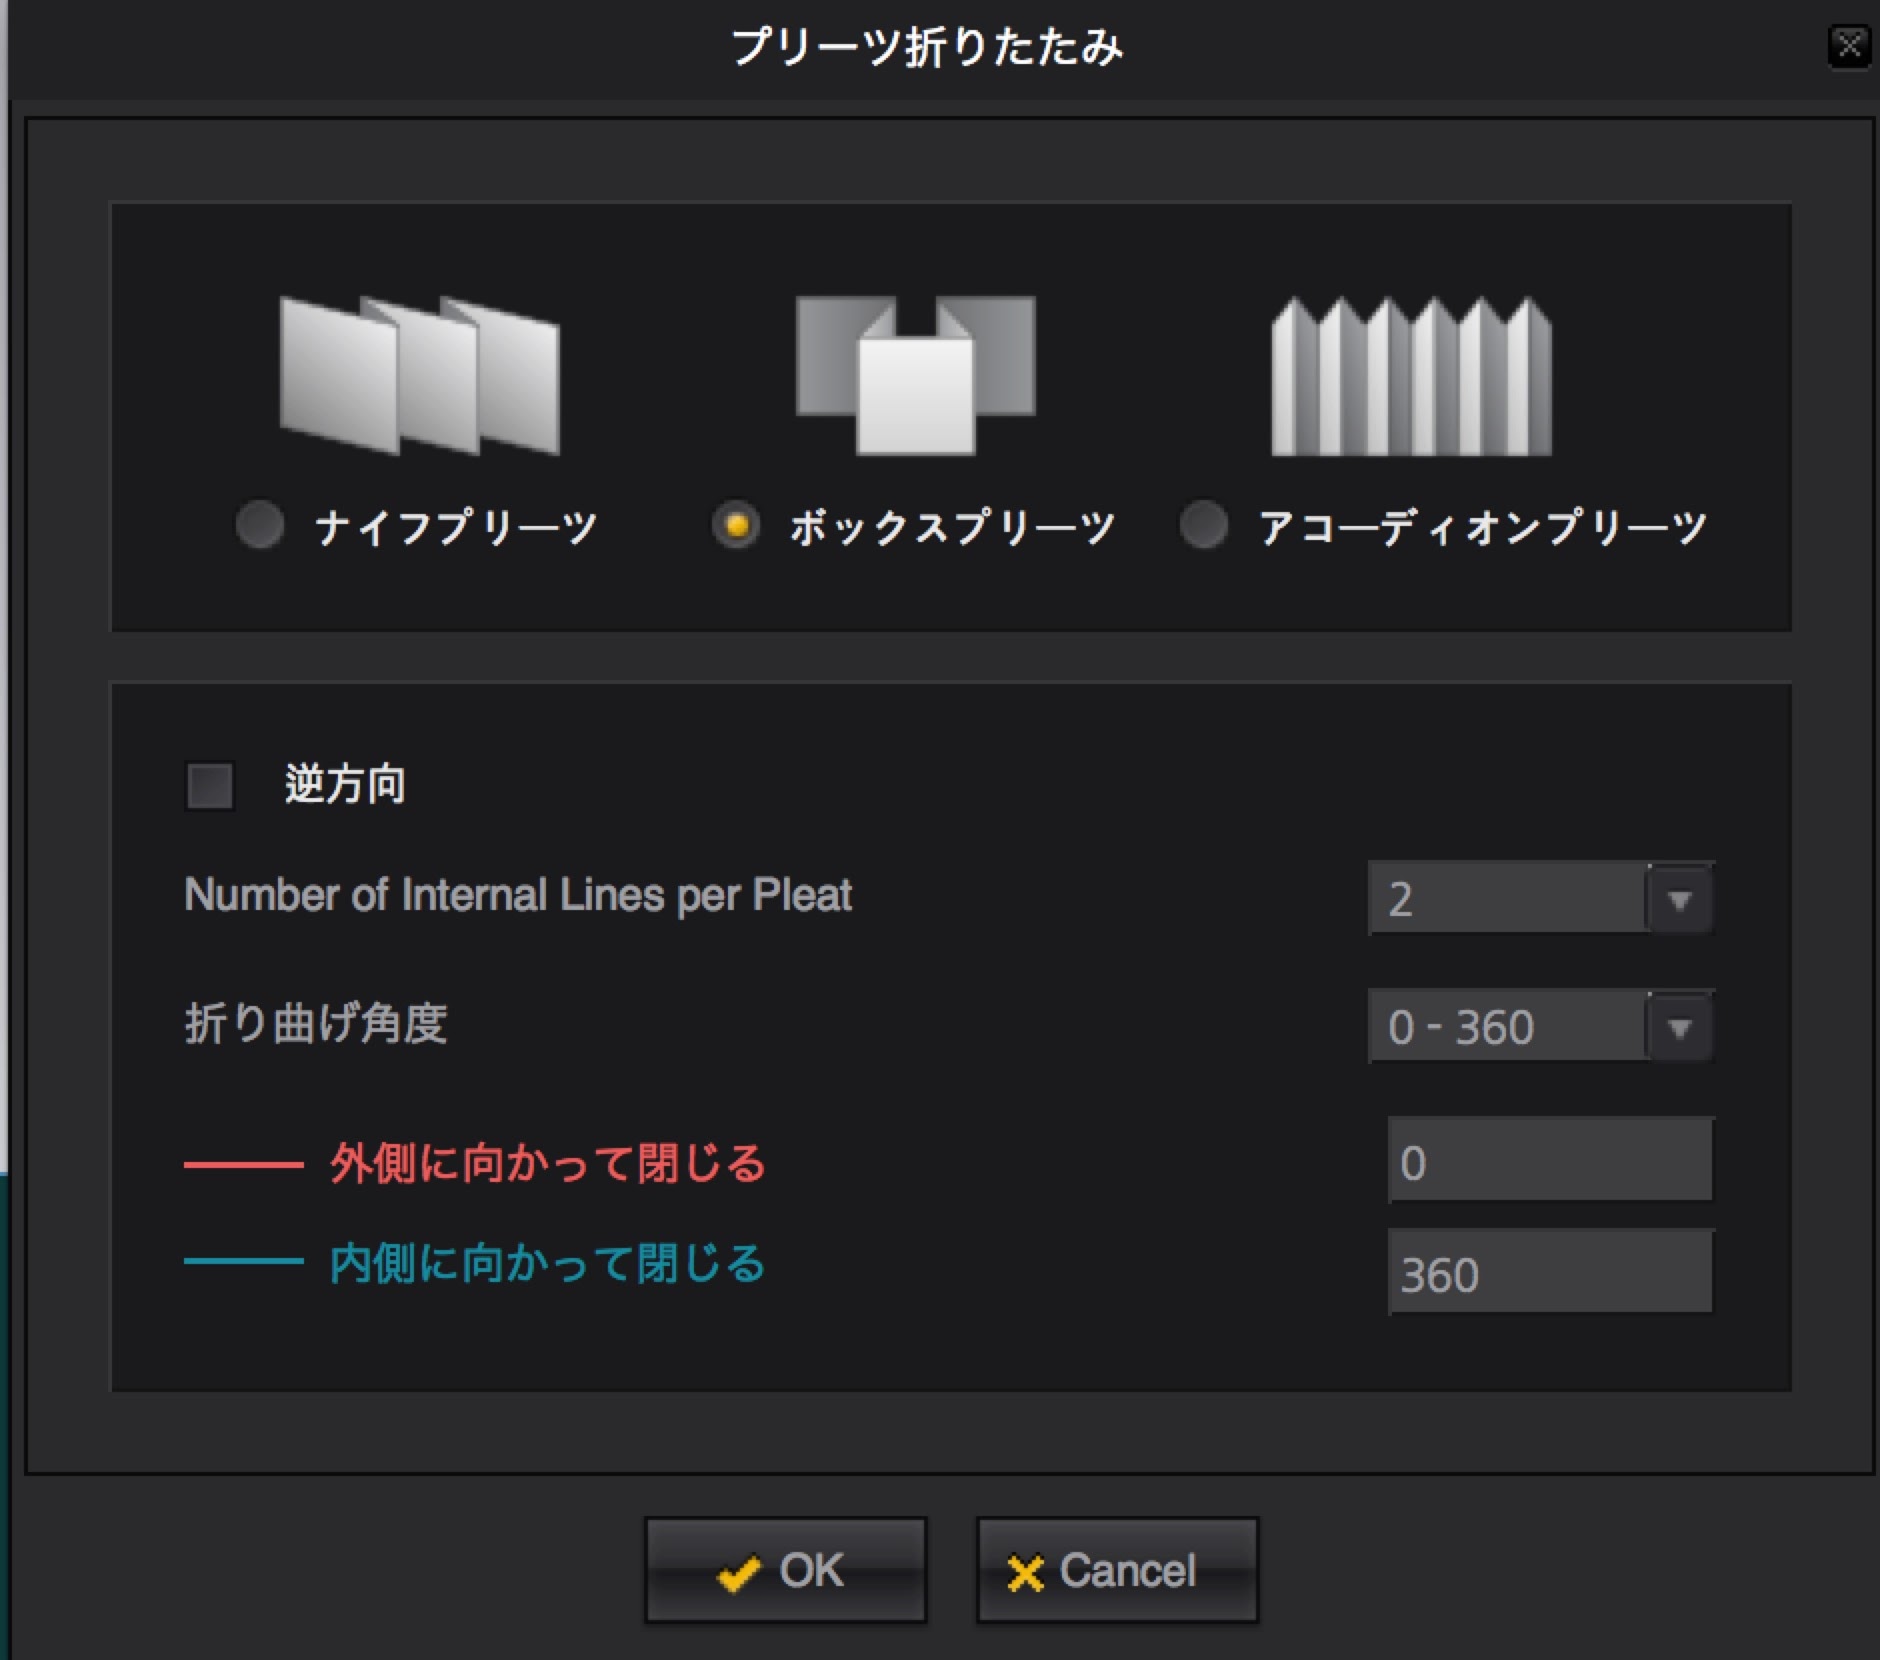Focus the 外側に向かって閉じる angle field
The height and width of the screenshot is (1660, 1880).
click(x=1550, y=1161)
